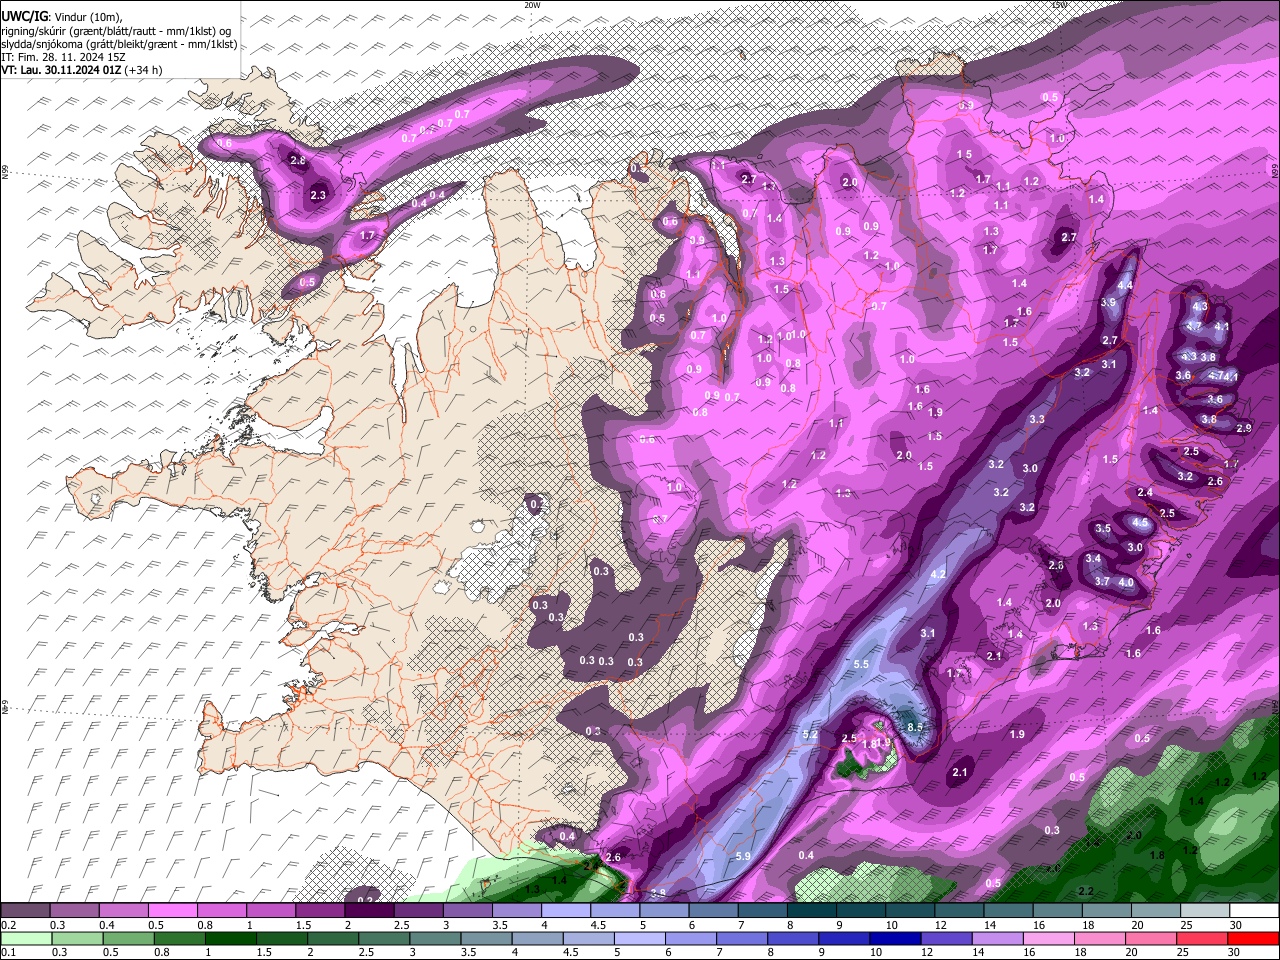Click the 4.2 precipitation value
This screenshot has width=1280, height=960.
click(x=938, y=574)
